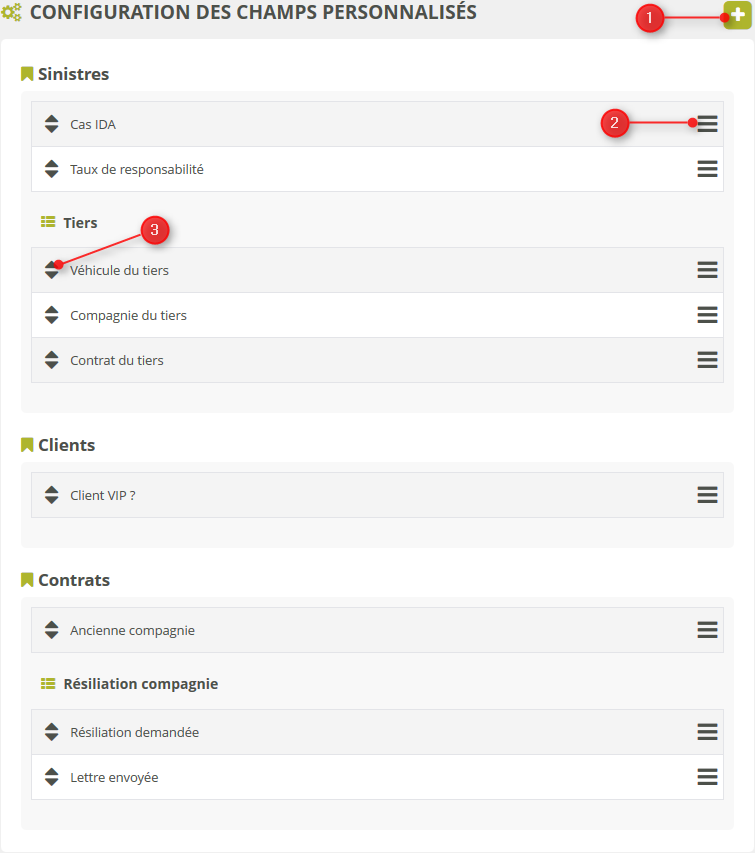Open menu icon for Taux de responsabilité

pyautogui.click(x=707, y=169)
